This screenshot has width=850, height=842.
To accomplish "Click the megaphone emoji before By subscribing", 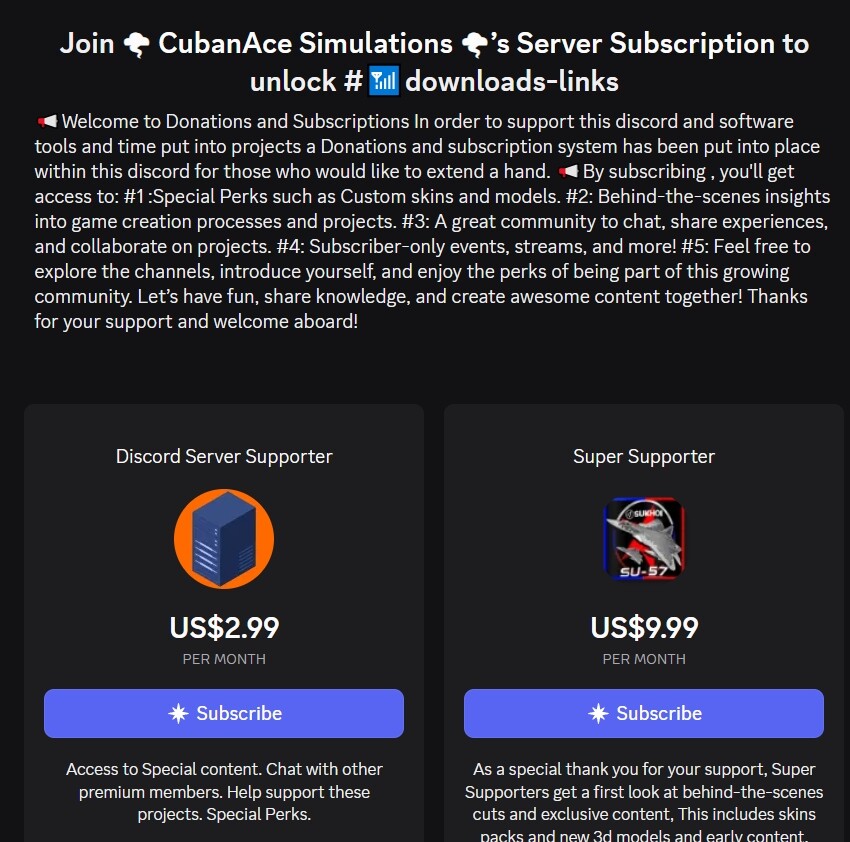I will [568, 171].
